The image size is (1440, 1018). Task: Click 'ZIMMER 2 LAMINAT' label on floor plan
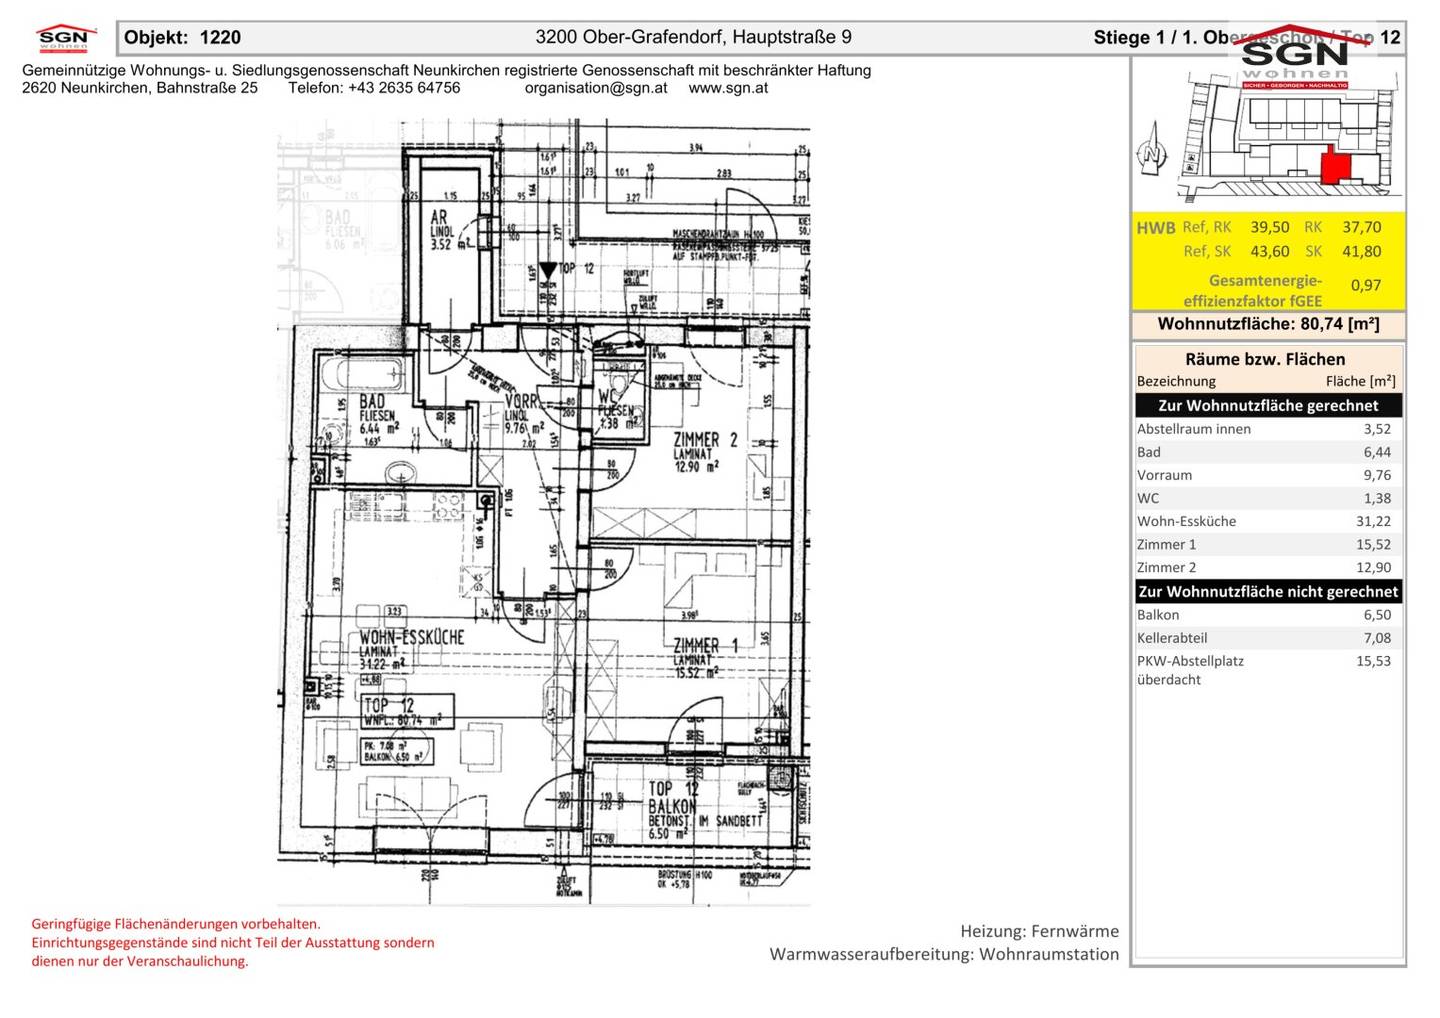click(x=705, y=446)
